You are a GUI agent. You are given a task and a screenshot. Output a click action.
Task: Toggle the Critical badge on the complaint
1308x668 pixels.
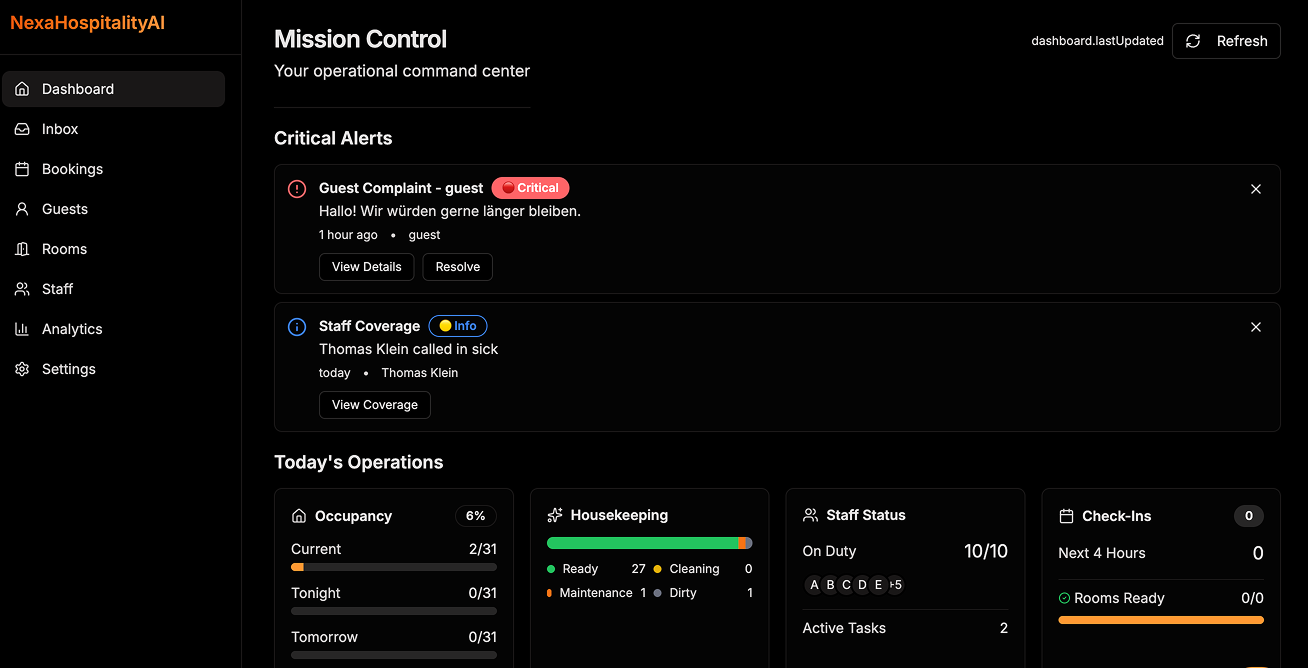530,187
